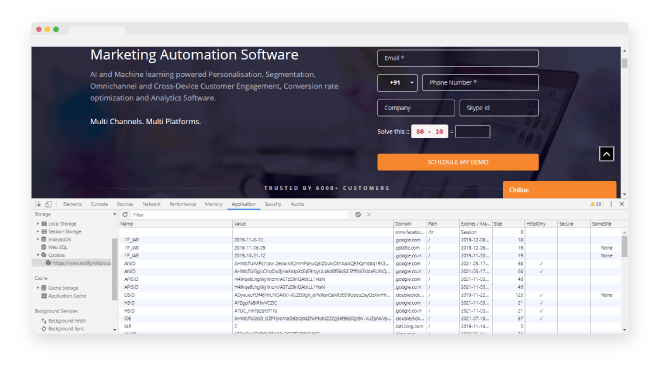Screen dimensions: 660x370
Task: Click the scroll-to-top arrow on webpage
Action: tap(606, 154)
